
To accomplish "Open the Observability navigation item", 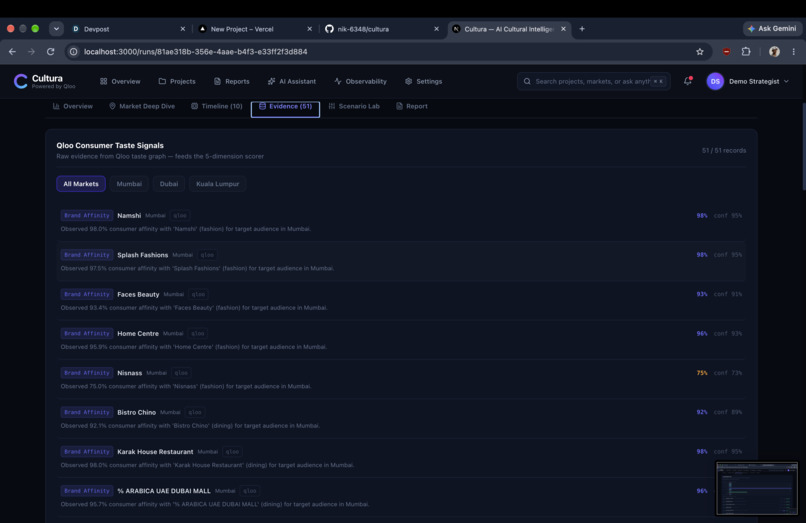I will click(x=360, y=81).
